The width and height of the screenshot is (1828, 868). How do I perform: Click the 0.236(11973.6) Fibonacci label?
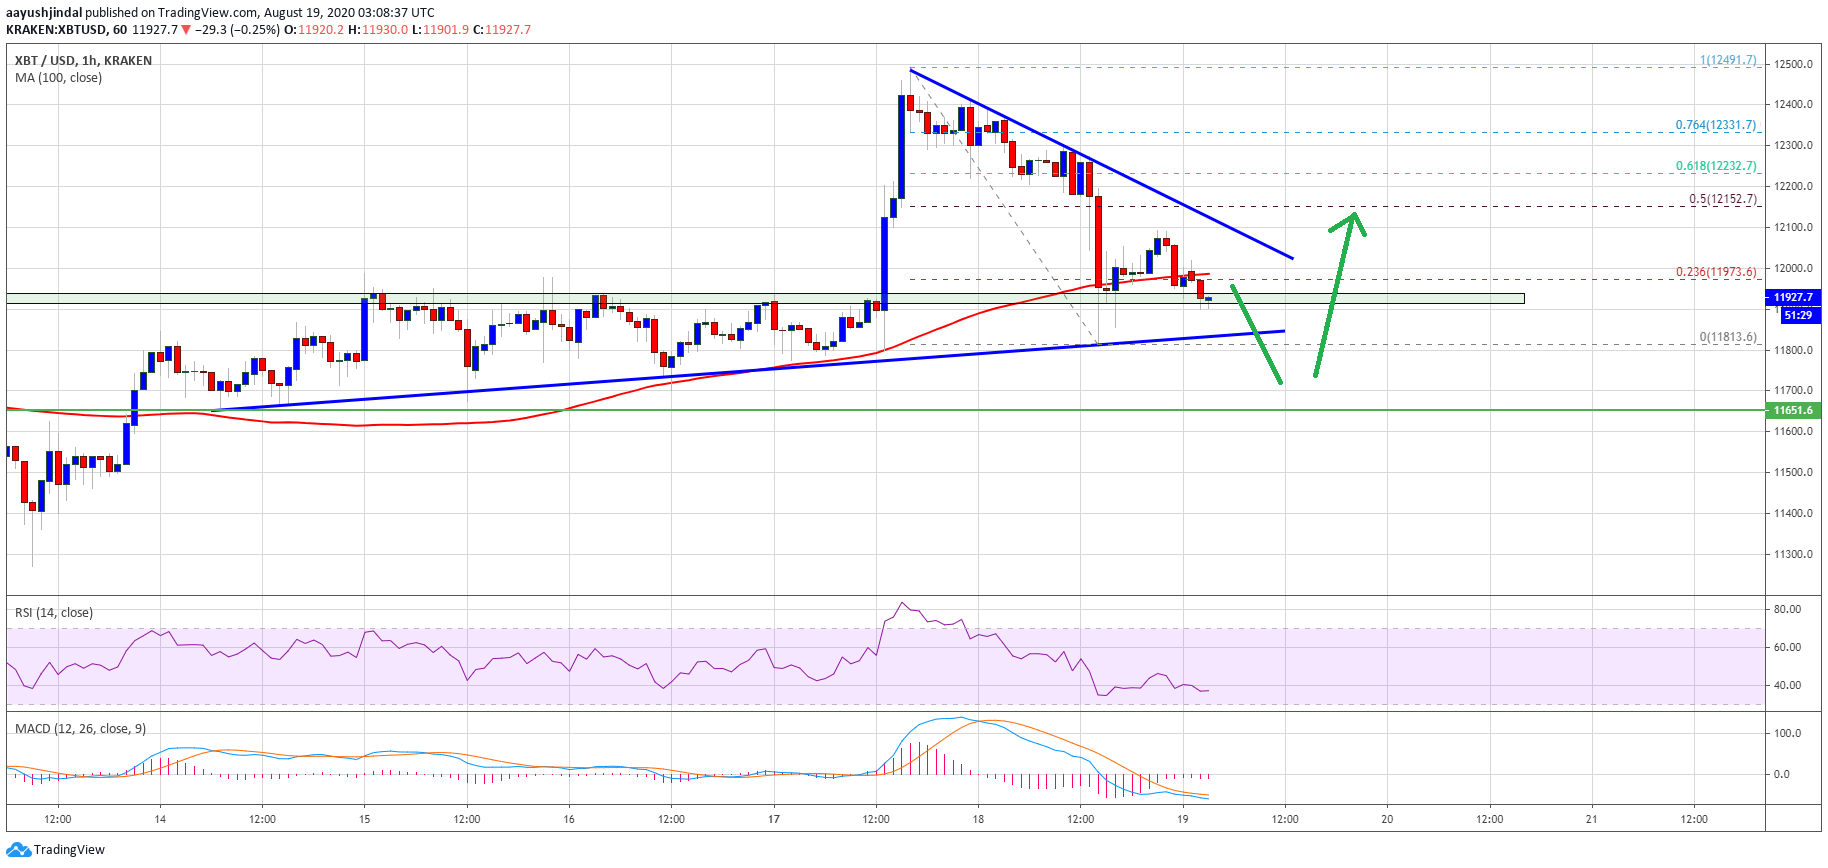[x=1715, y=272]
